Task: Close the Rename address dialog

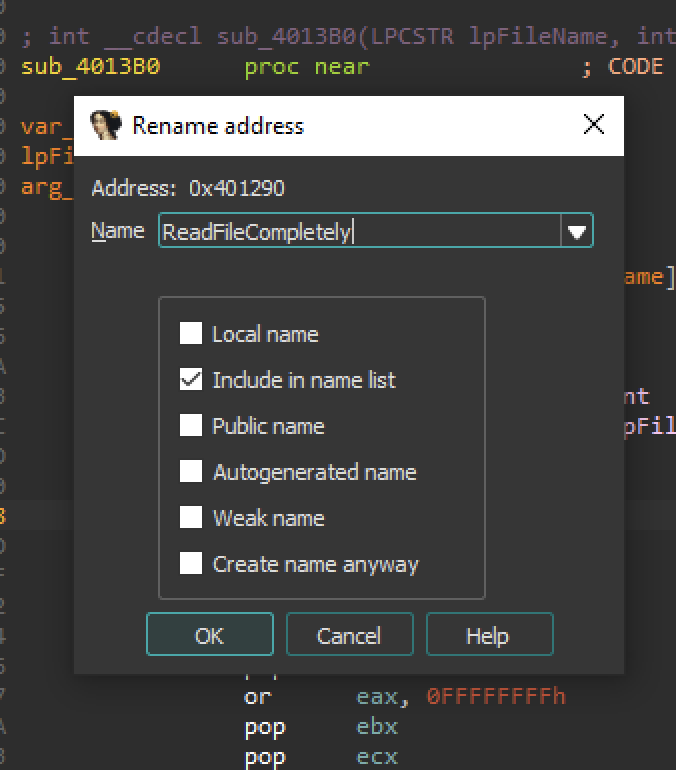Action: [x=594, y=124]
